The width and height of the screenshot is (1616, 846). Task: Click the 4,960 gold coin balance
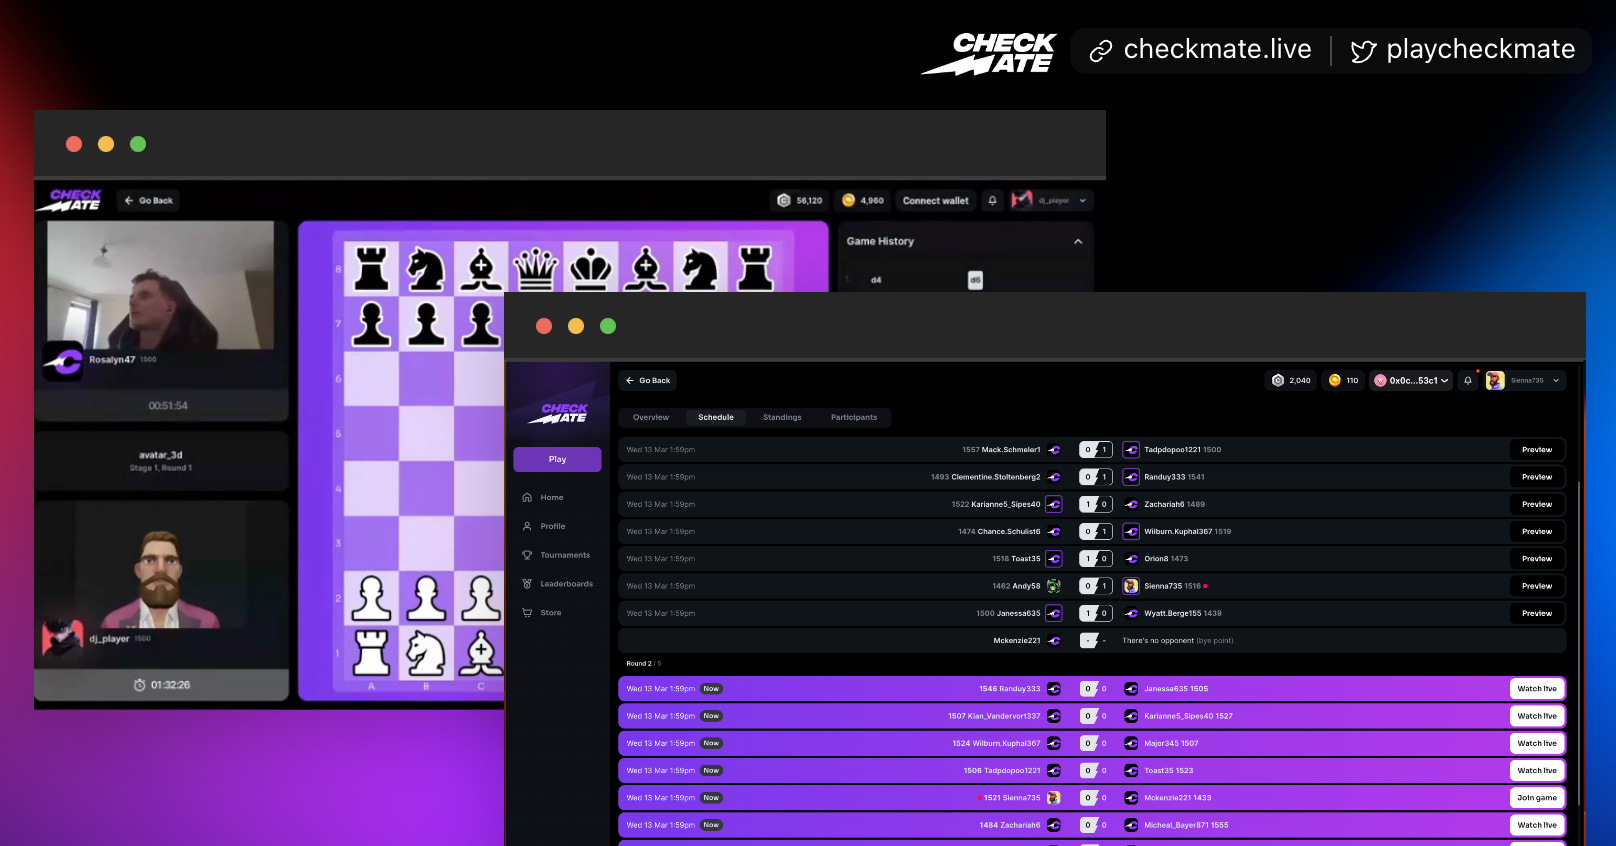(863, 201)
